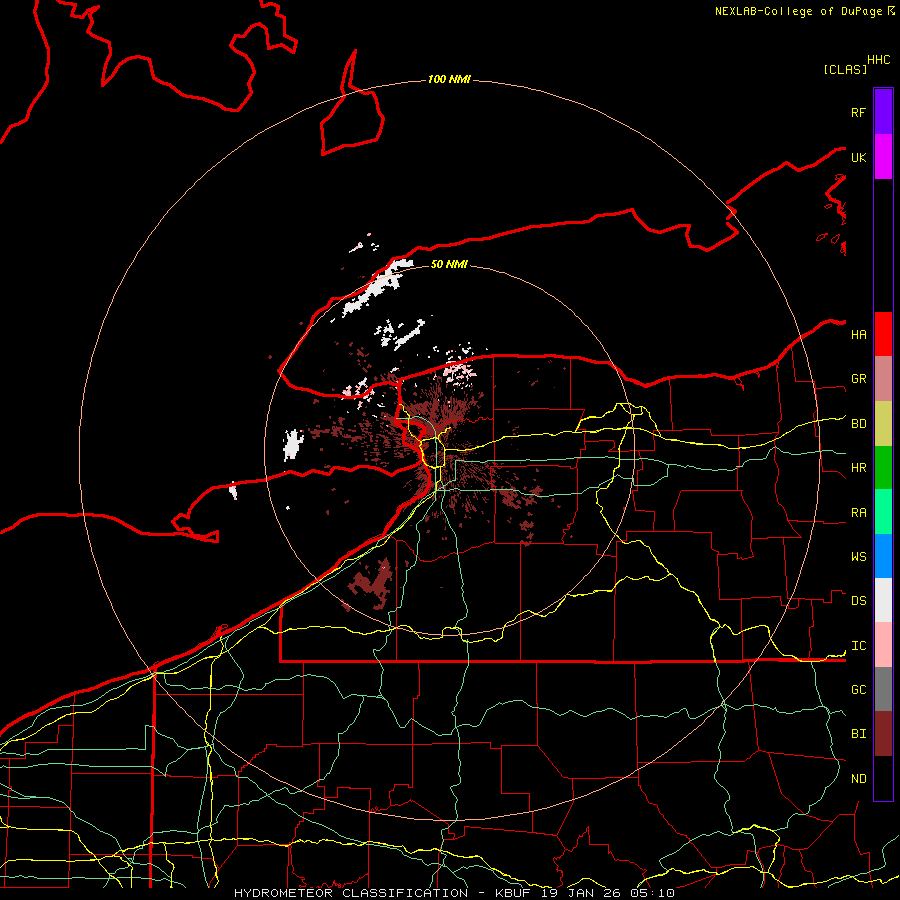Click the BD legend label
Image resolution: width=900 pixels, height=900 pixels.
coord(858,424)
